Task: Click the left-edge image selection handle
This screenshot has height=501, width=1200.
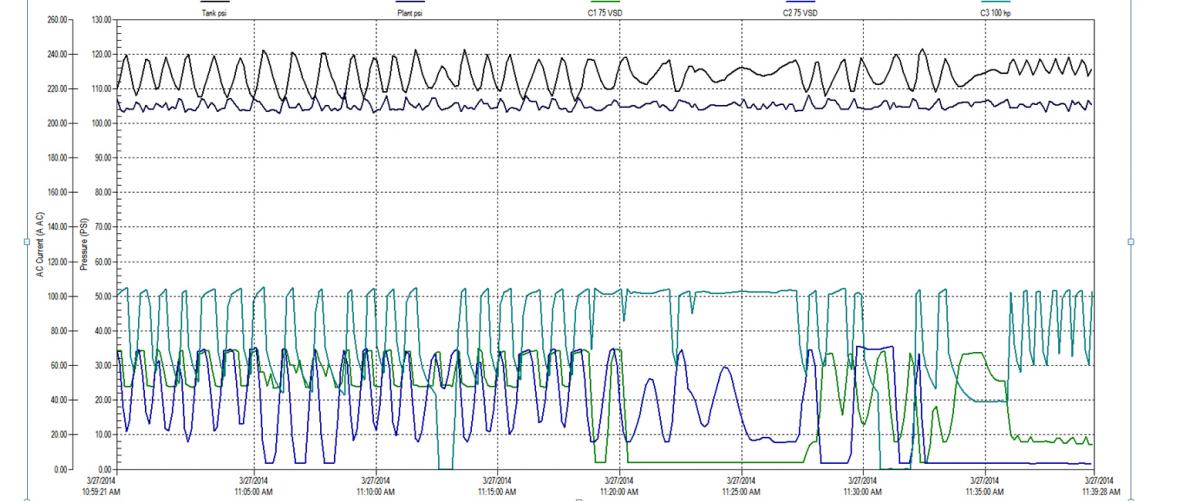Action: [27, 242]
